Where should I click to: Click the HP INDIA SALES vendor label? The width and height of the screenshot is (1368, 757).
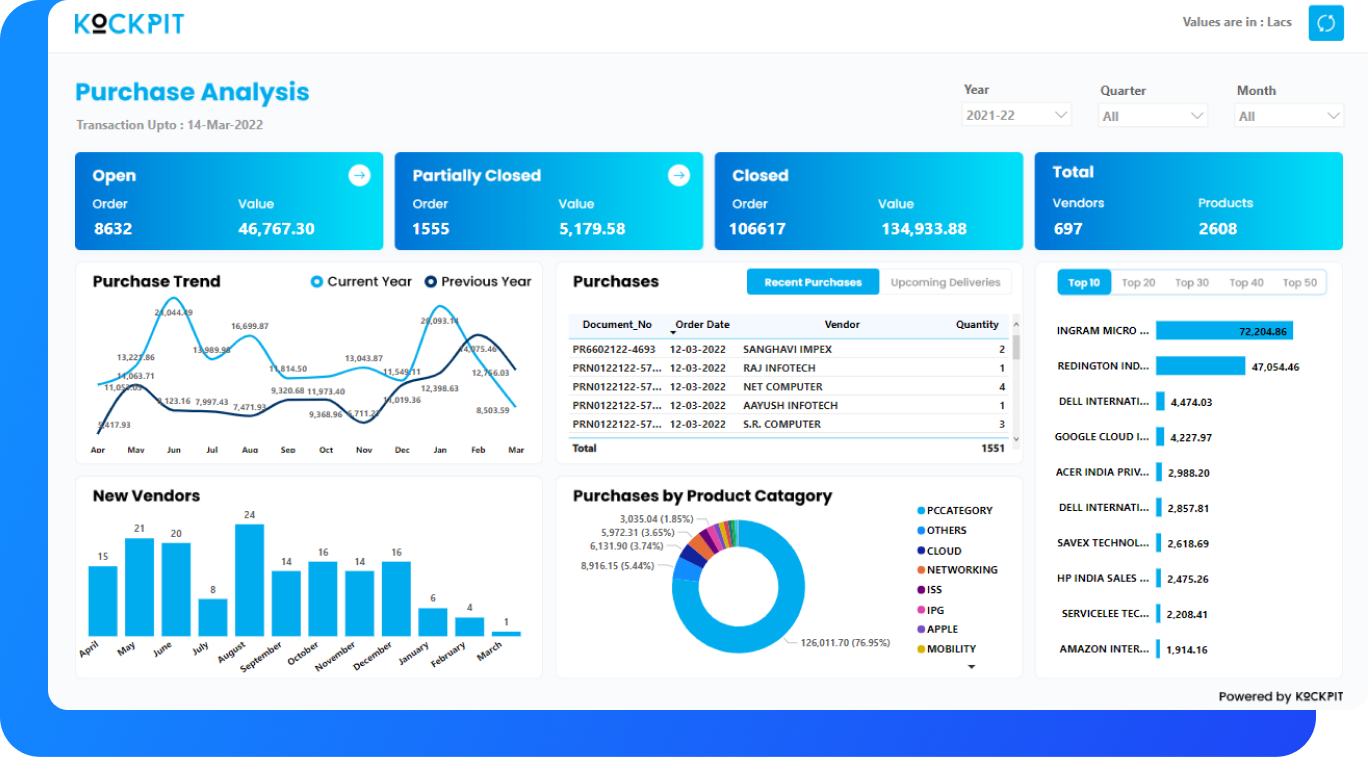click(1103, 578)
